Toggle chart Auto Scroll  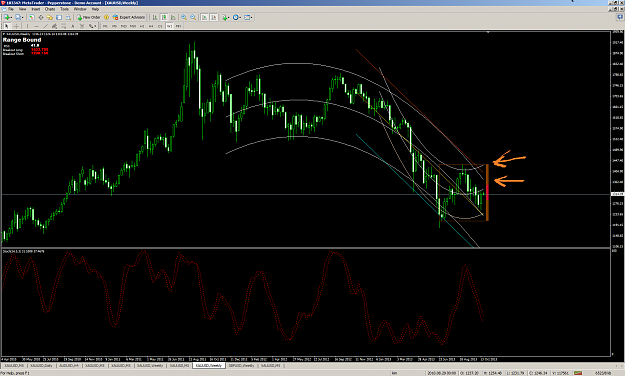[204, 17]
